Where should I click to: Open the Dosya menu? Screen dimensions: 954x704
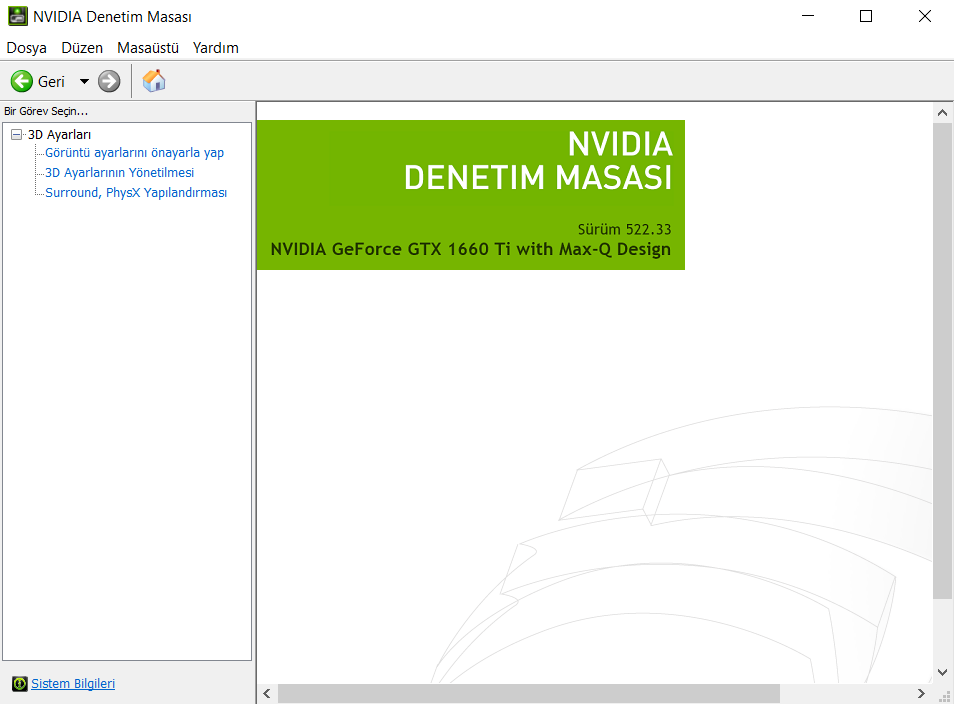(27, 47)
